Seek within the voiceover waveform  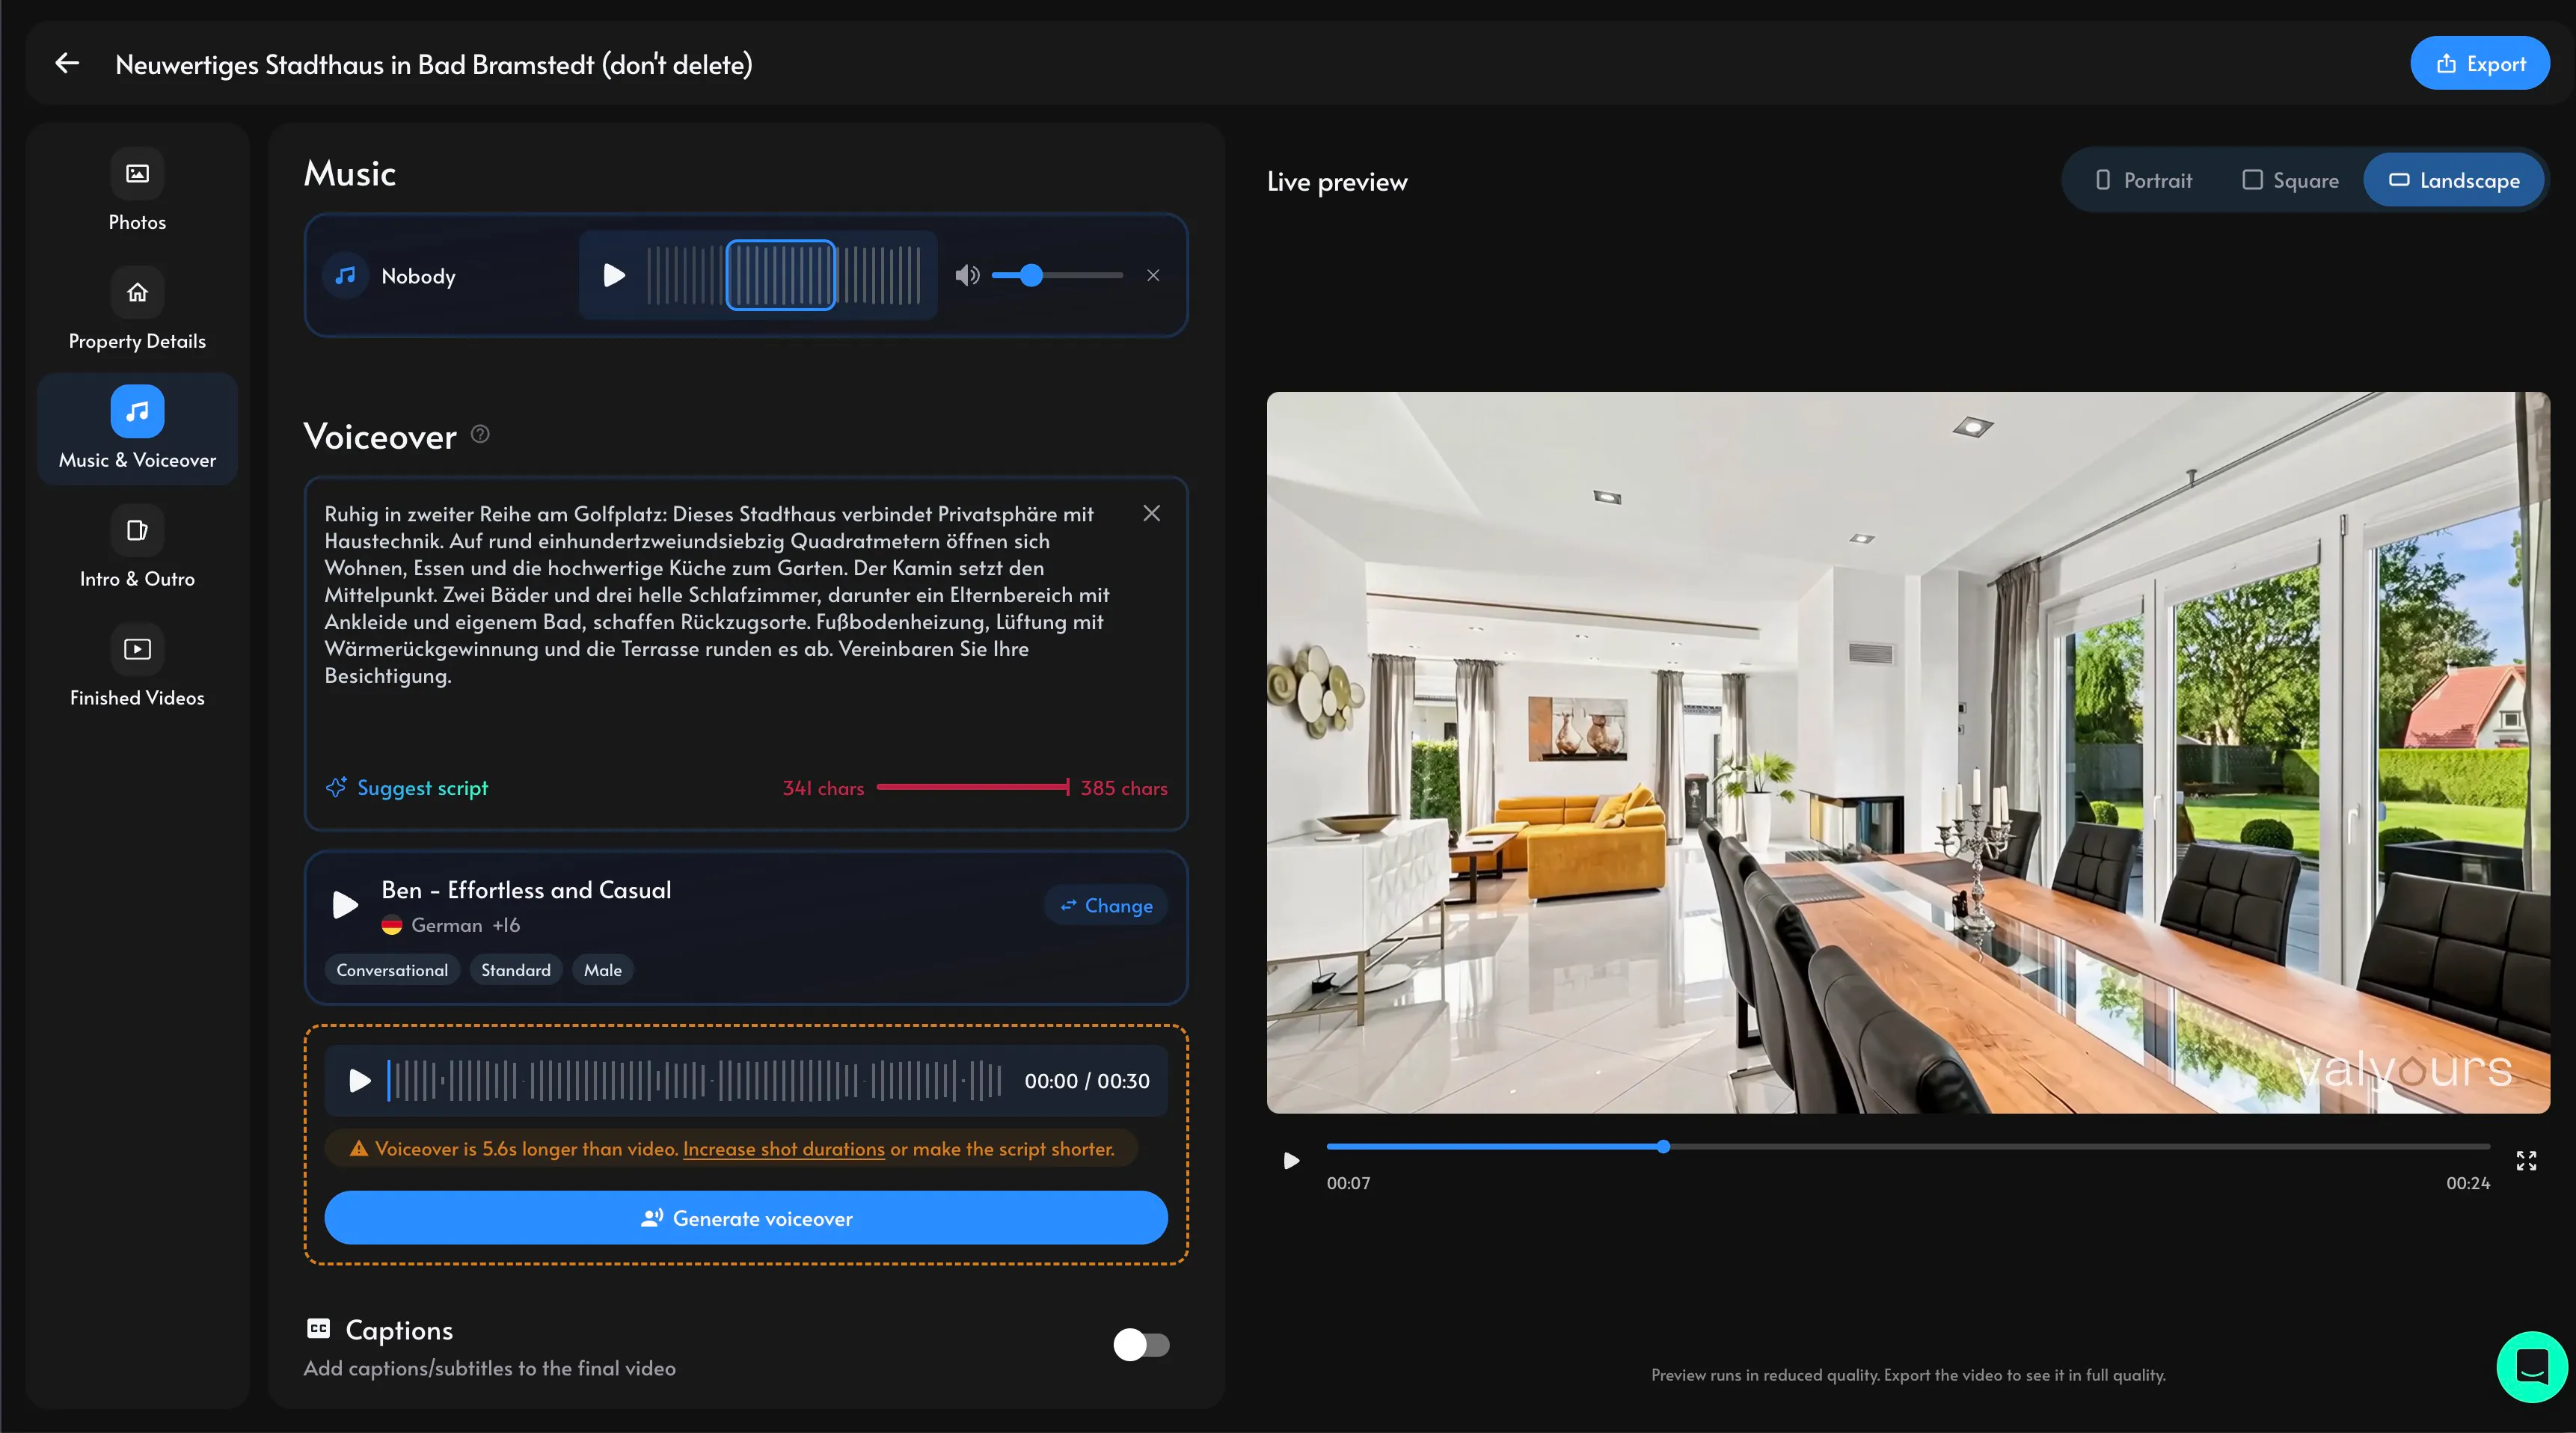pos(695,1081)
